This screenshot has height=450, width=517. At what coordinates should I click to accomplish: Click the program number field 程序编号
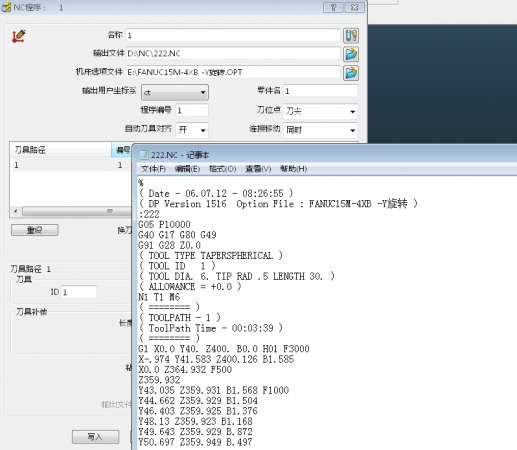click(192, 110)
